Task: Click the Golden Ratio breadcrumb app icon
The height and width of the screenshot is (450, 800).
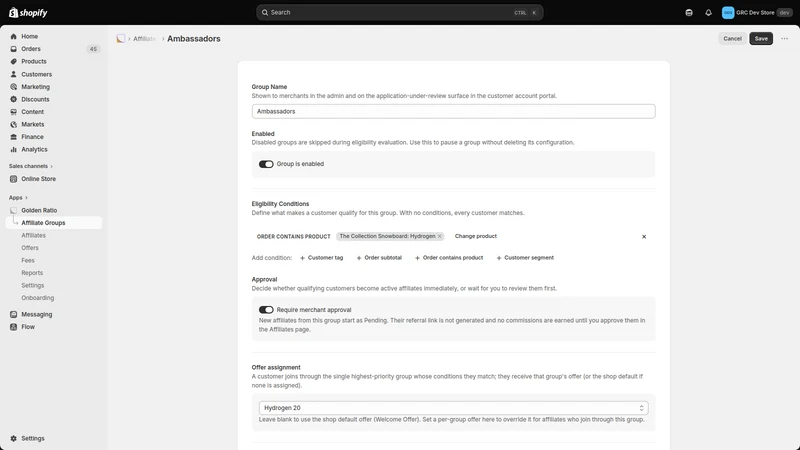Action: (121, 39)
